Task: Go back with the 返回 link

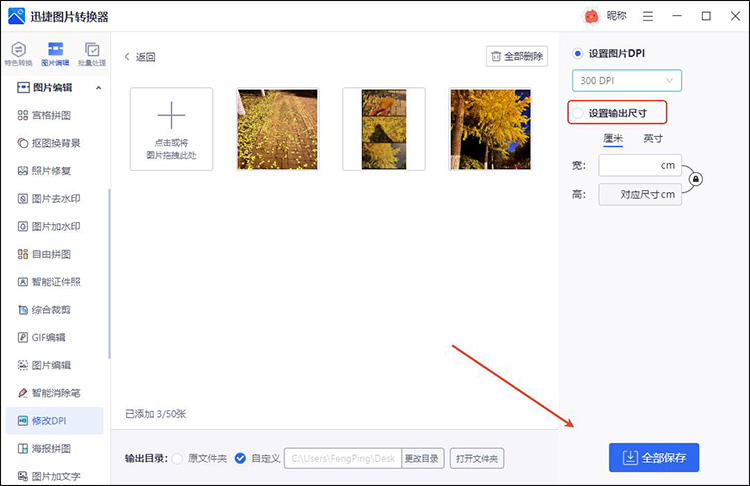Action: click(x=140, y=57)
